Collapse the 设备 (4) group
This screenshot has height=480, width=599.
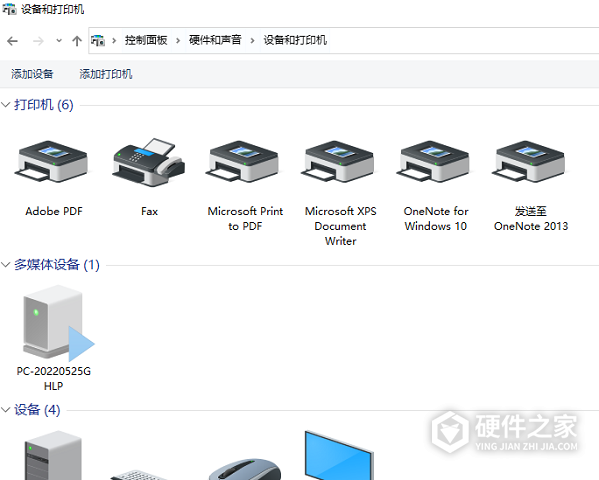[5, 410]
